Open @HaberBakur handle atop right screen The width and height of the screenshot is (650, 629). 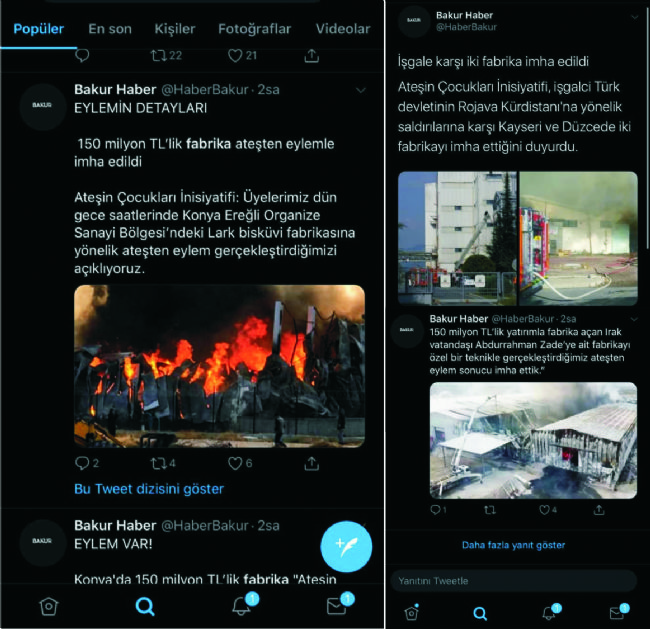tap(466, 27)
